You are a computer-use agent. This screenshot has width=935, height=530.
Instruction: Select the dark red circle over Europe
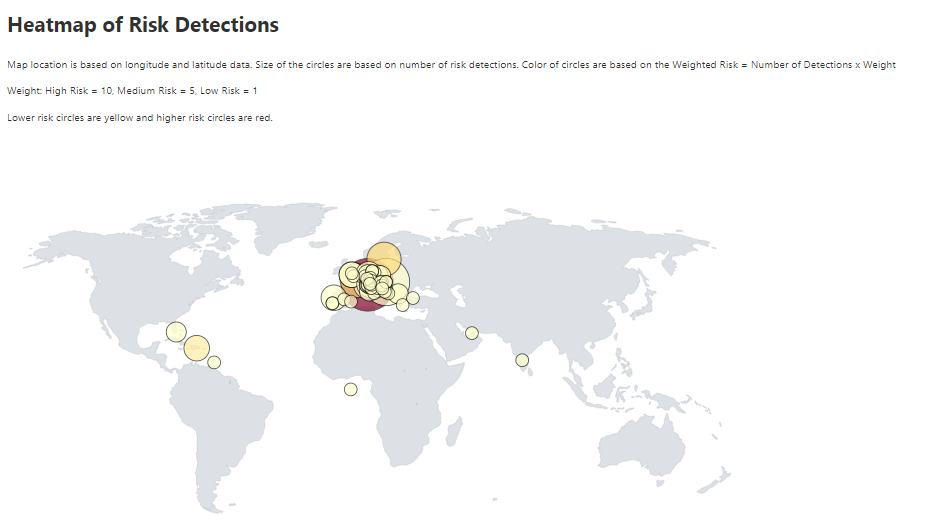pos(365,304)
